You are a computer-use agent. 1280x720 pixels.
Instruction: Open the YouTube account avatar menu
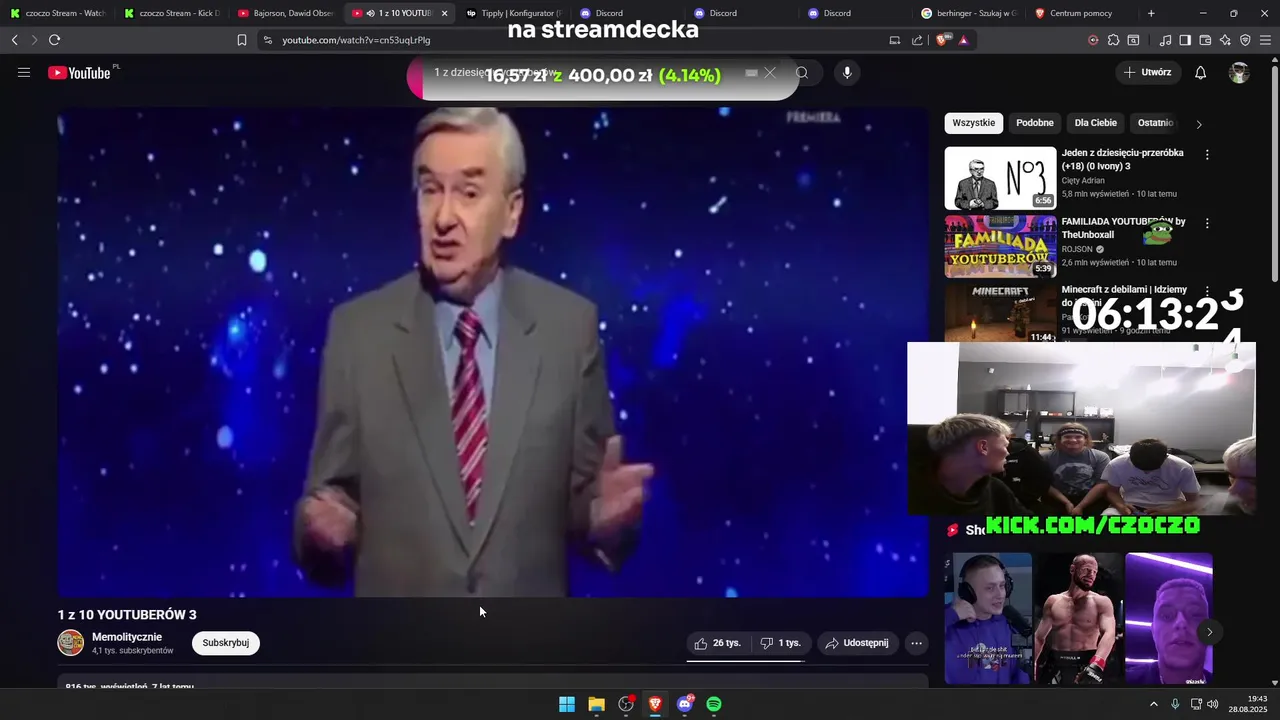point(1239,73)
